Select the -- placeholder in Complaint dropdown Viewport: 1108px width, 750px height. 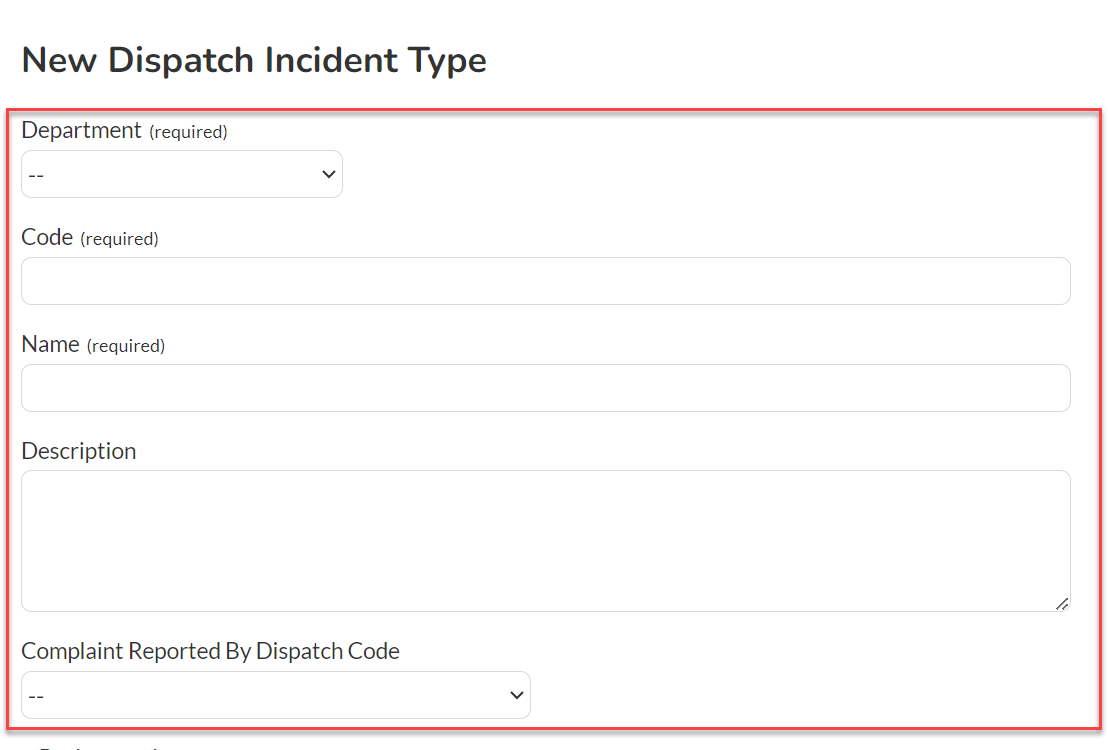click(36, 696)
